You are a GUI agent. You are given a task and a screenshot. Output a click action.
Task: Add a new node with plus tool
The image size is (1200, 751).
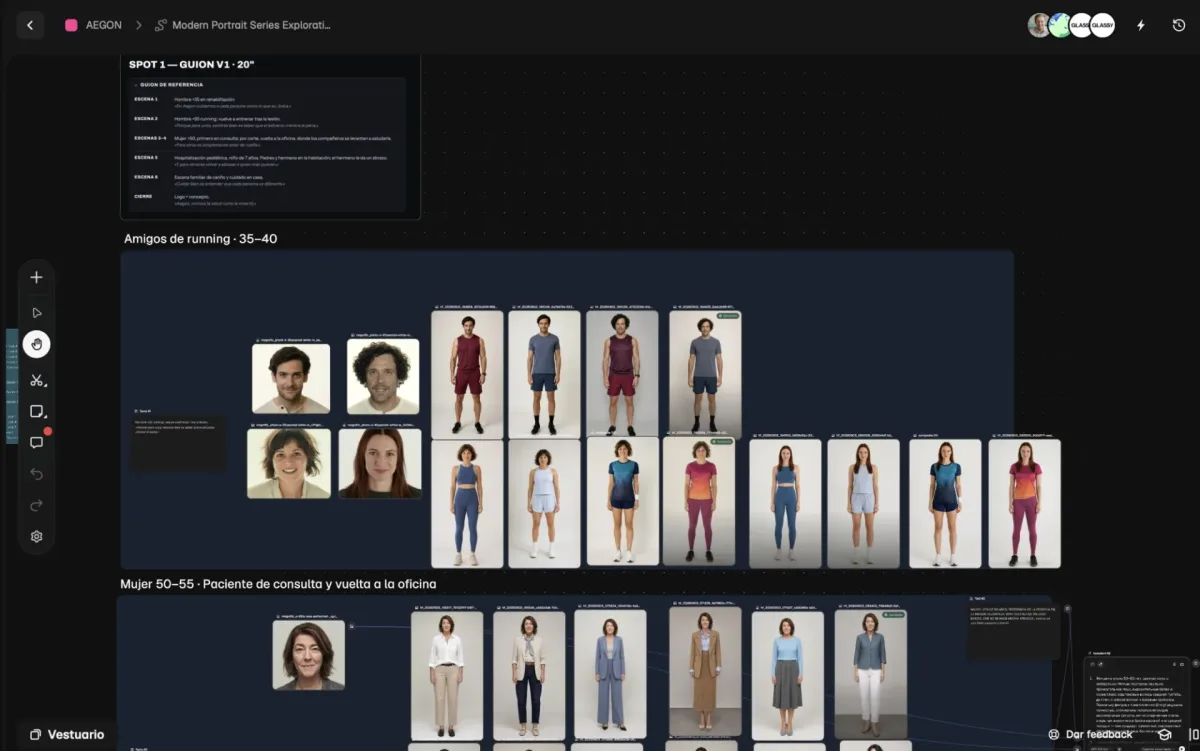[x=36, y=277]
